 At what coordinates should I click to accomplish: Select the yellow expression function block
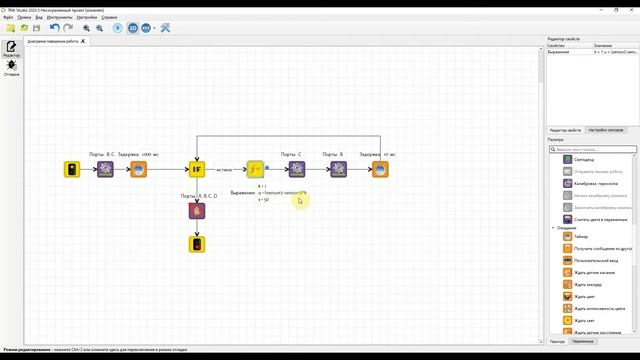tap(255, 169)
